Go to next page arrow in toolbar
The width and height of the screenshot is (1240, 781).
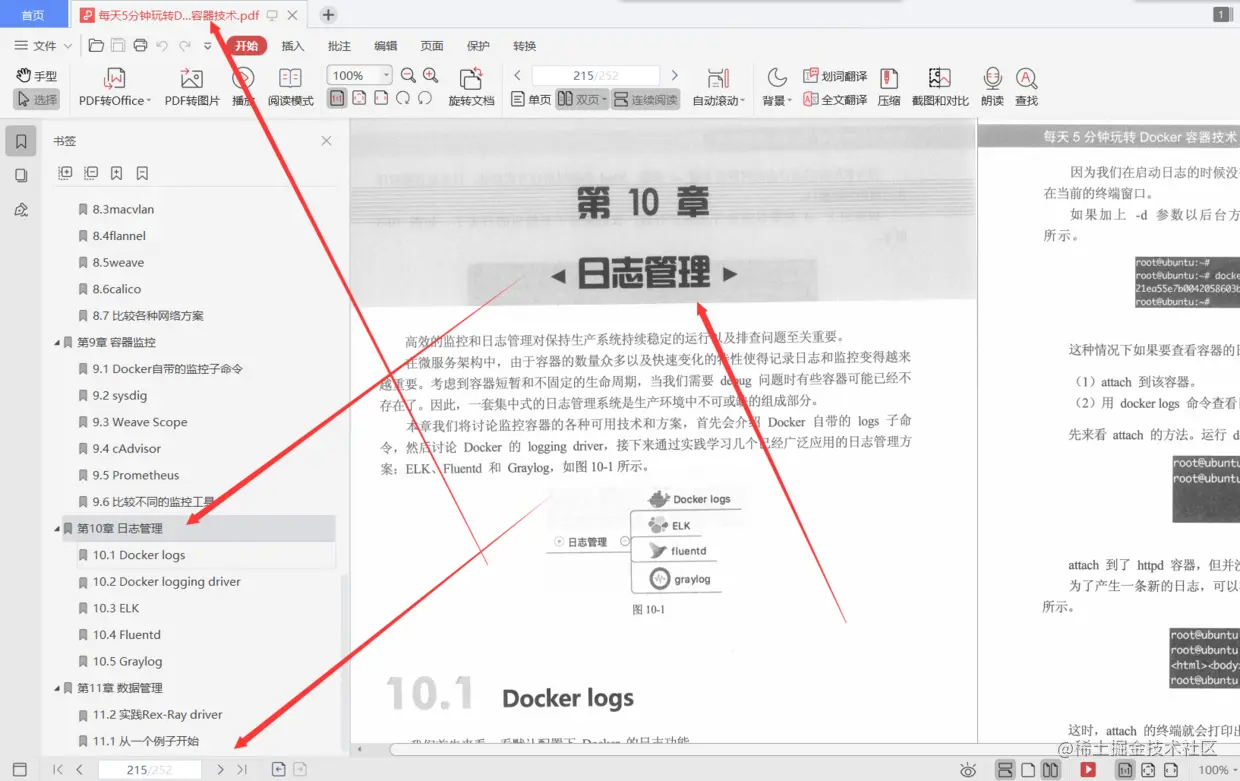coord(675,75)
